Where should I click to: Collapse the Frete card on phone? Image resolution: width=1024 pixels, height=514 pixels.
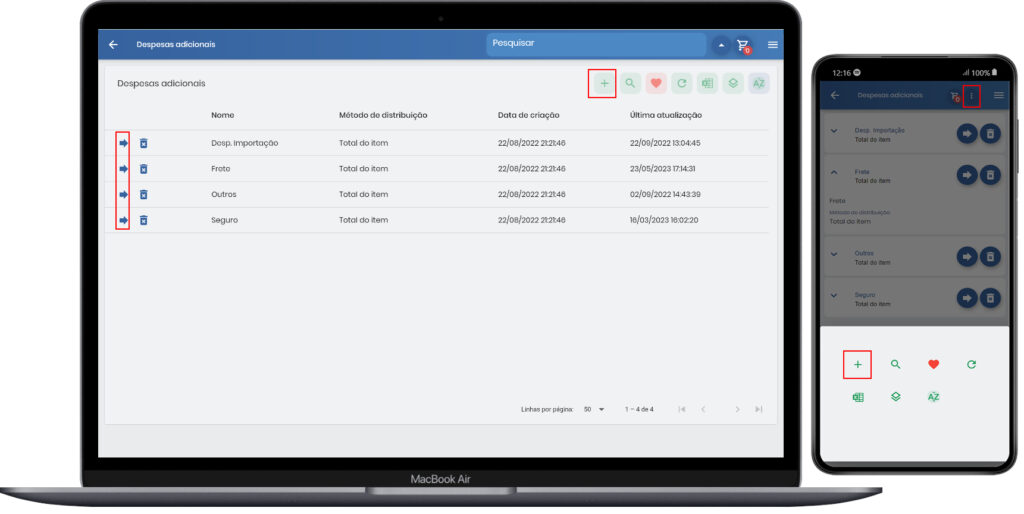[834, 172]
